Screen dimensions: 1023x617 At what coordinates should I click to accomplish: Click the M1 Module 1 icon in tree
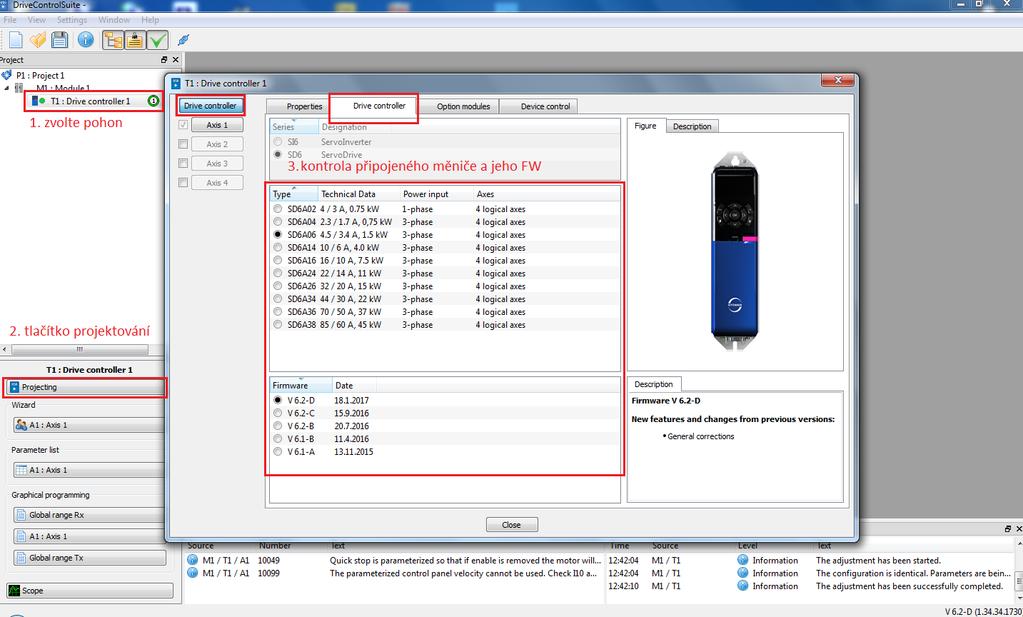pyautogui.click(x=19, y=88)
